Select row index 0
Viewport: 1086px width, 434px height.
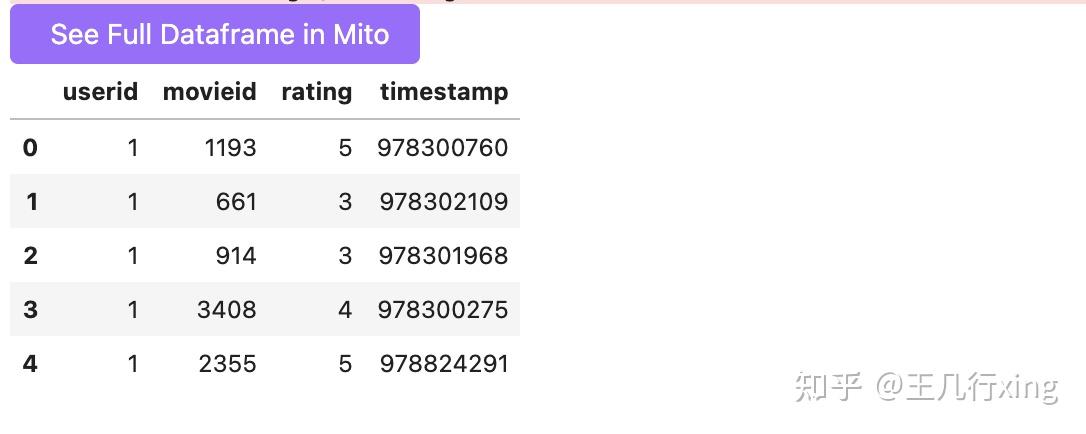click(30, 148)
